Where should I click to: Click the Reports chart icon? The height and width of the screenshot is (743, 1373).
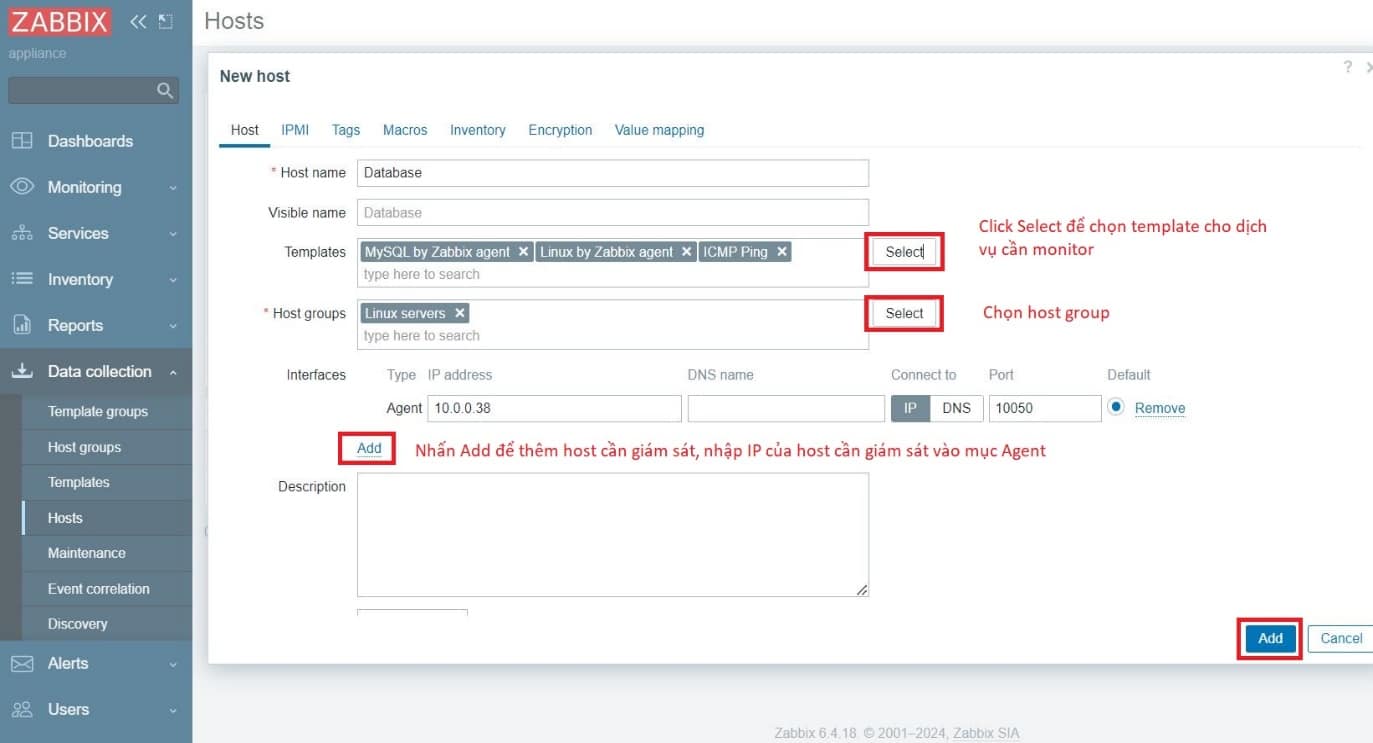(22, 325)
